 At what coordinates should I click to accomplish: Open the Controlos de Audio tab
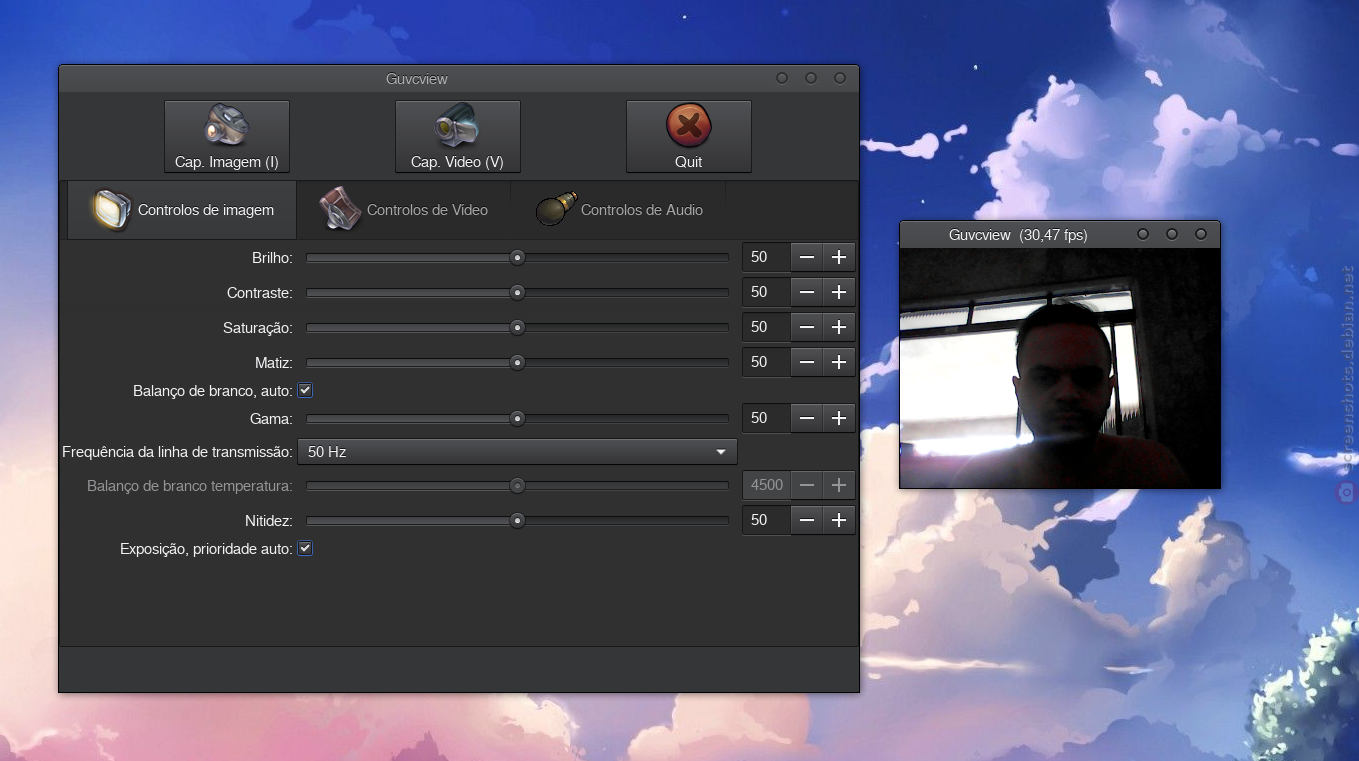618,210
